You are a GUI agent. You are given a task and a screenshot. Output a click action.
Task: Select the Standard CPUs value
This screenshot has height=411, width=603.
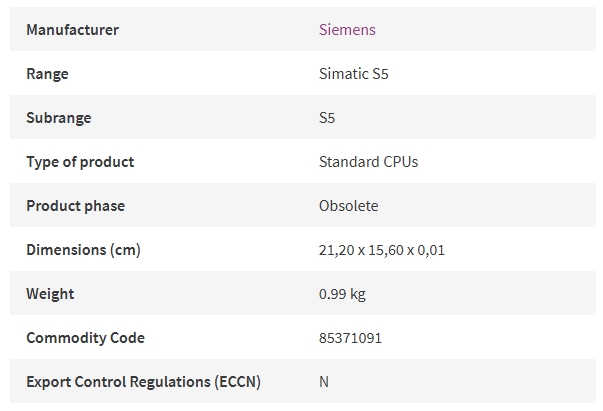(368, 162)
